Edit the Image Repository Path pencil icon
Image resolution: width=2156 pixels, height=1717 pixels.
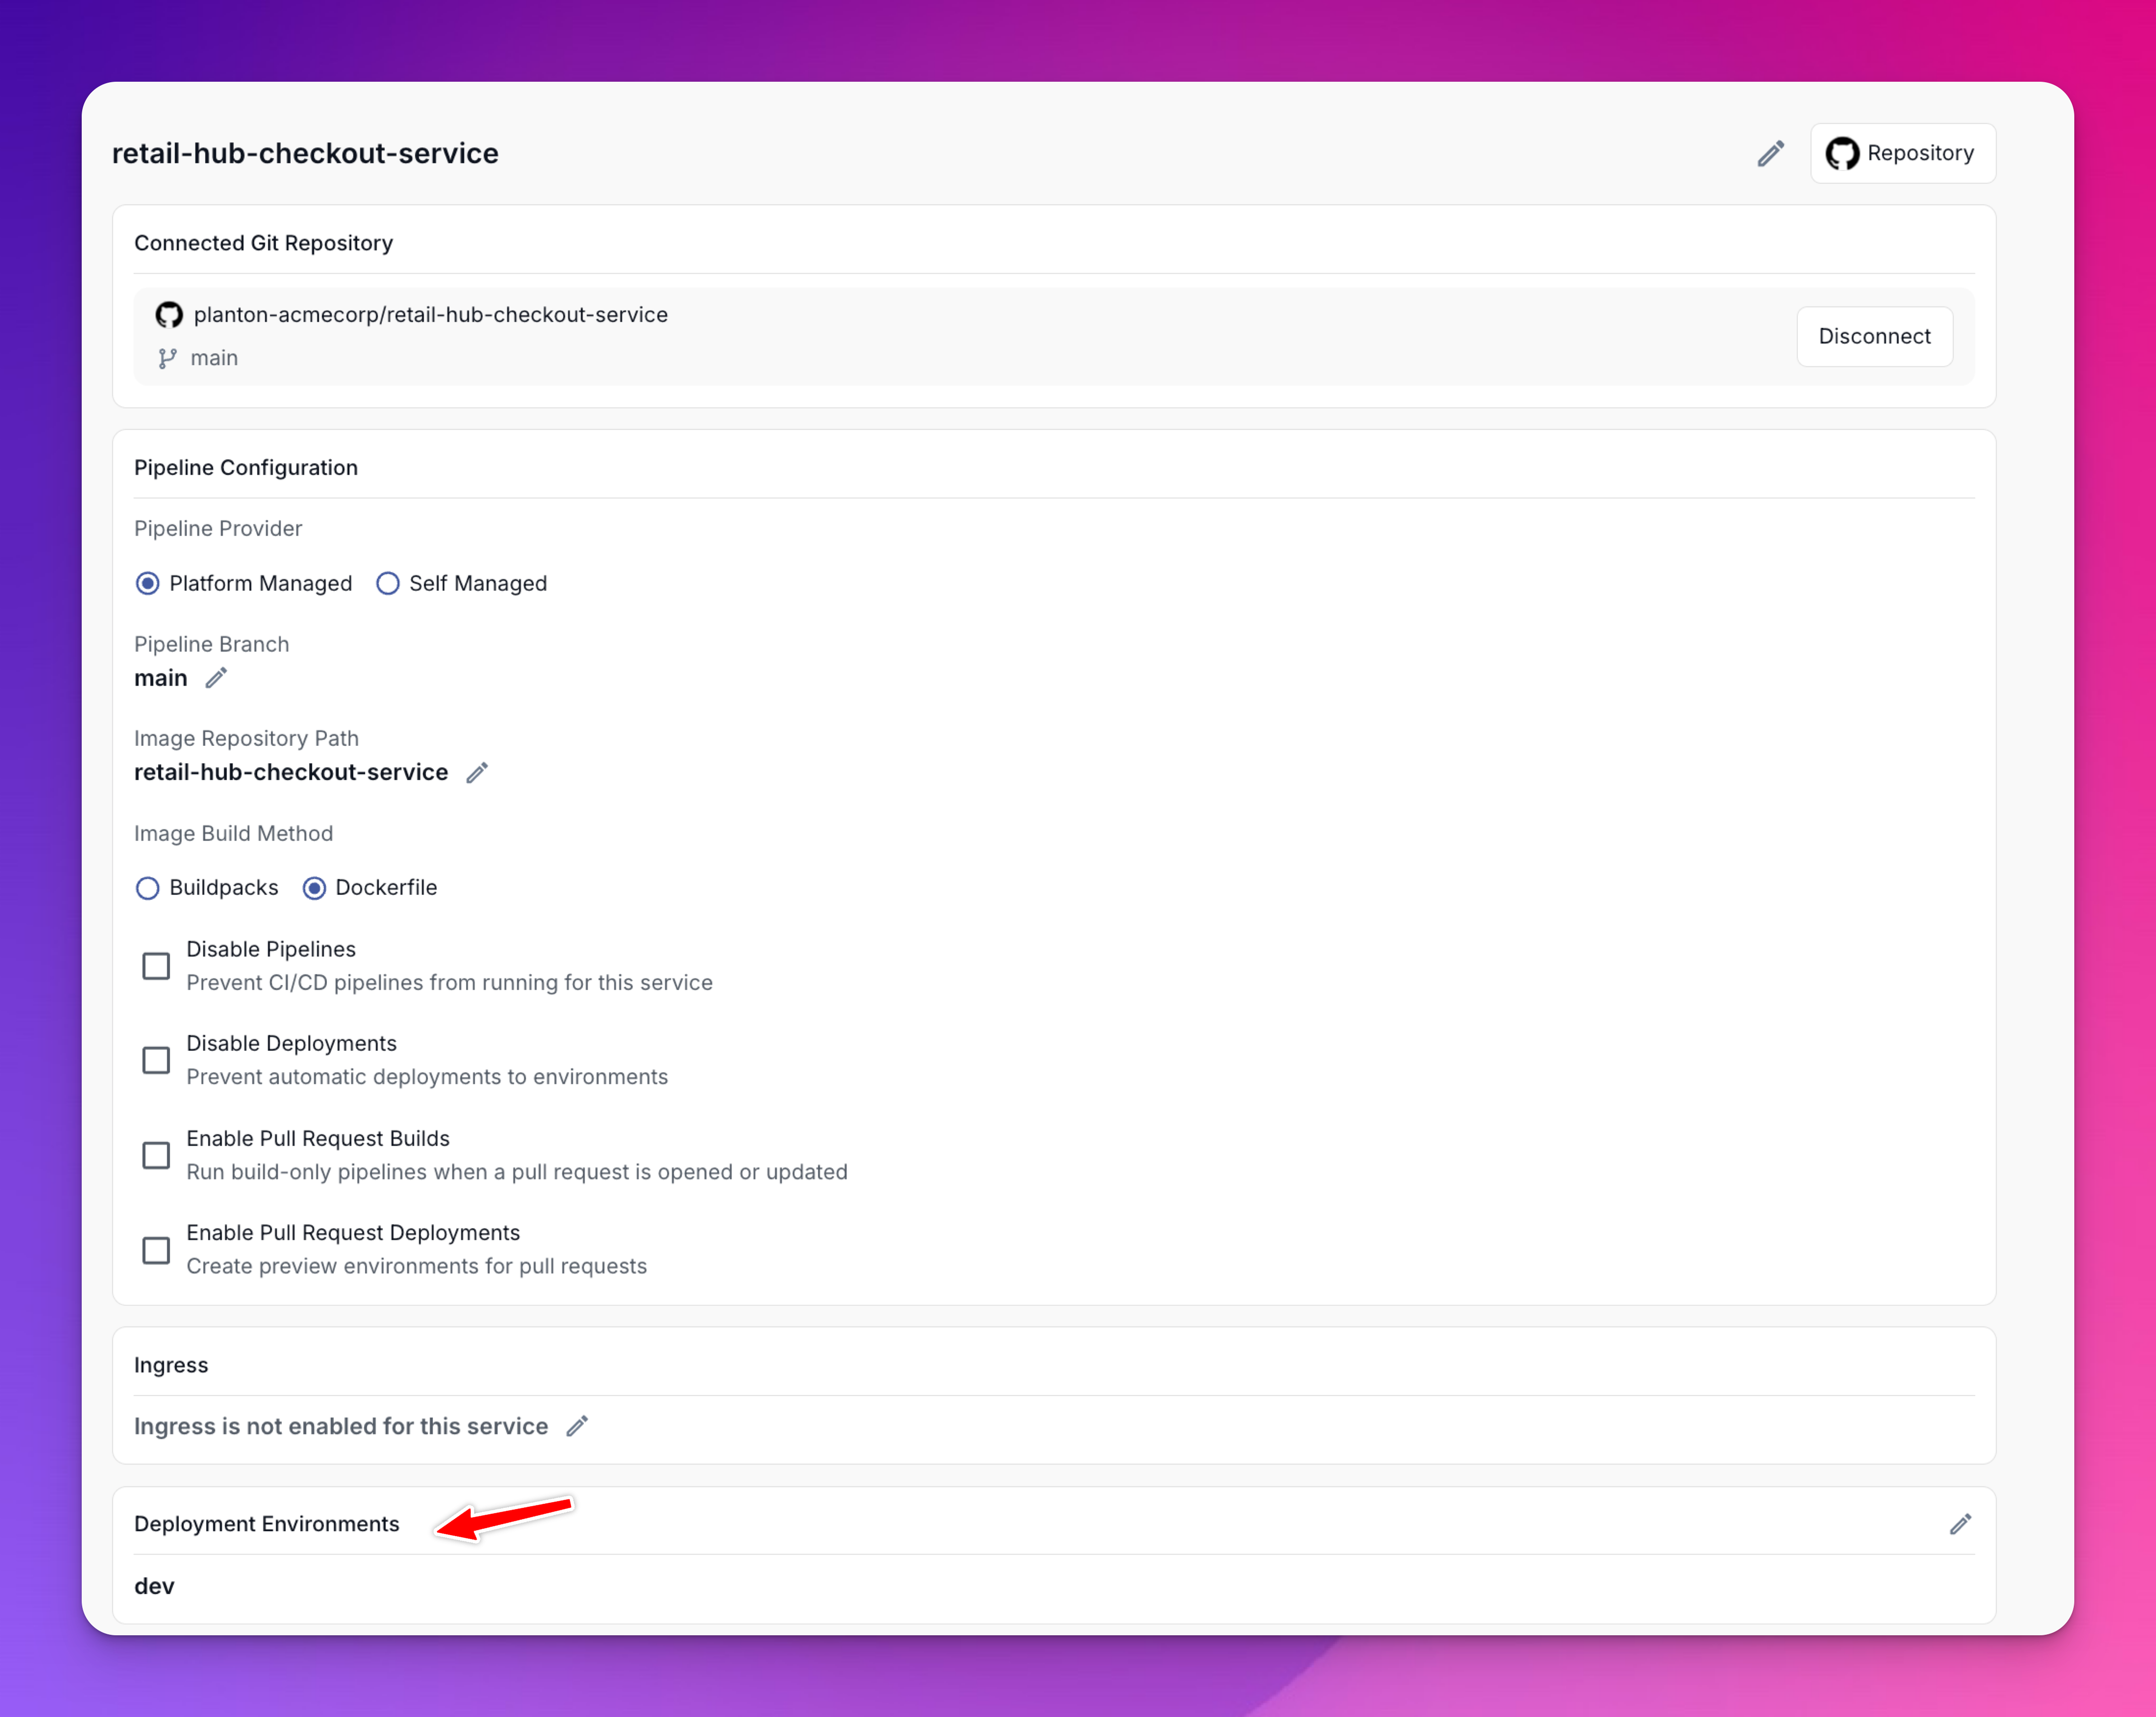(x=477, y=772)
